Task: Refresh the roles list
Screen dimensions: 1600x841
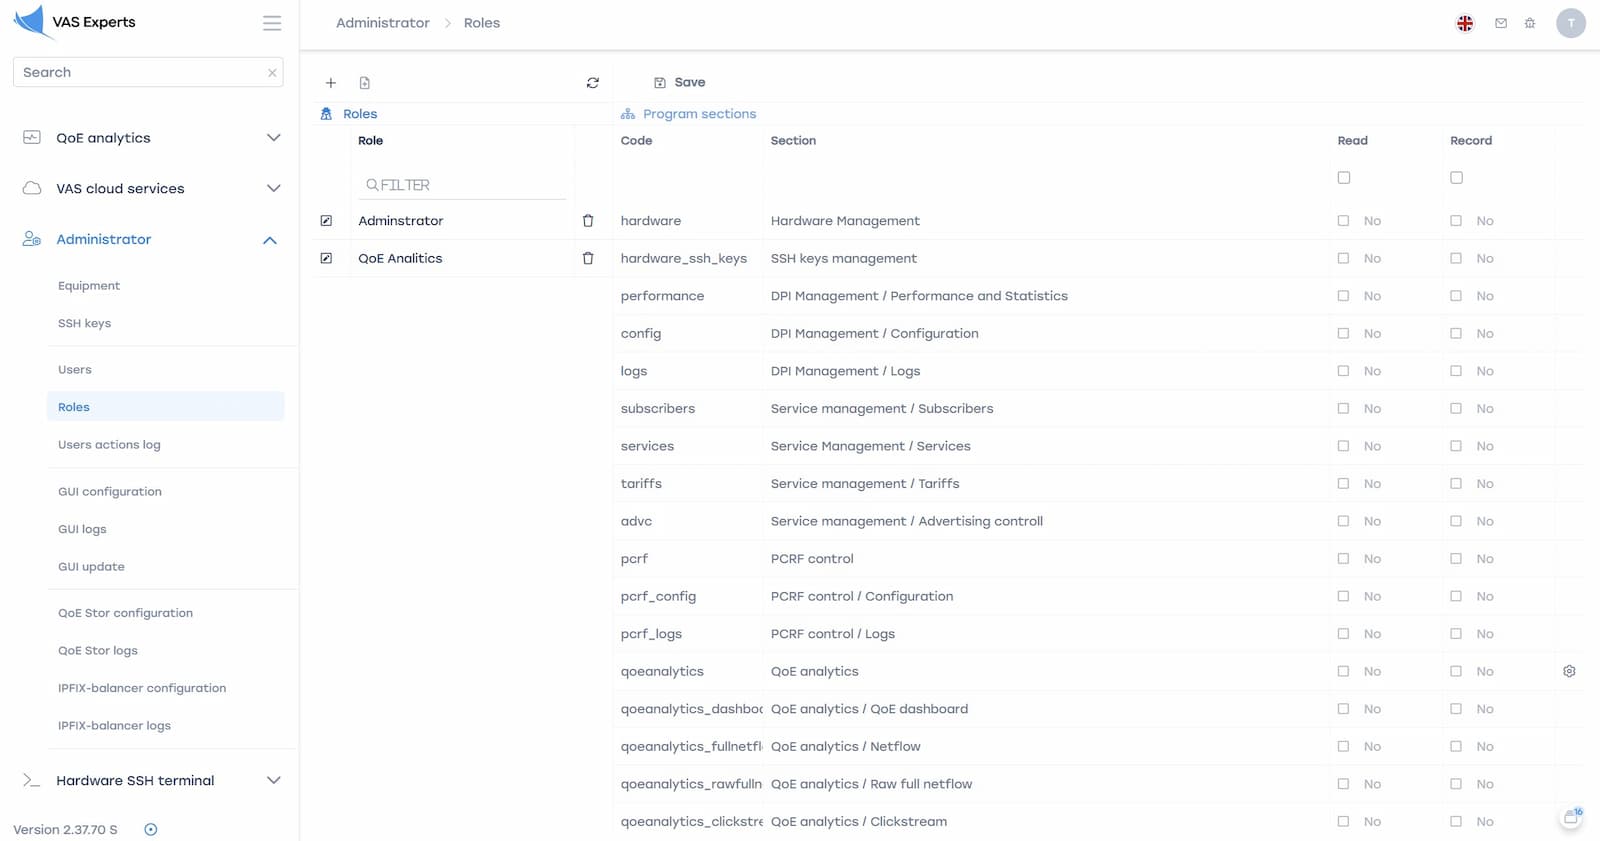Action: [x=593, y=83]
